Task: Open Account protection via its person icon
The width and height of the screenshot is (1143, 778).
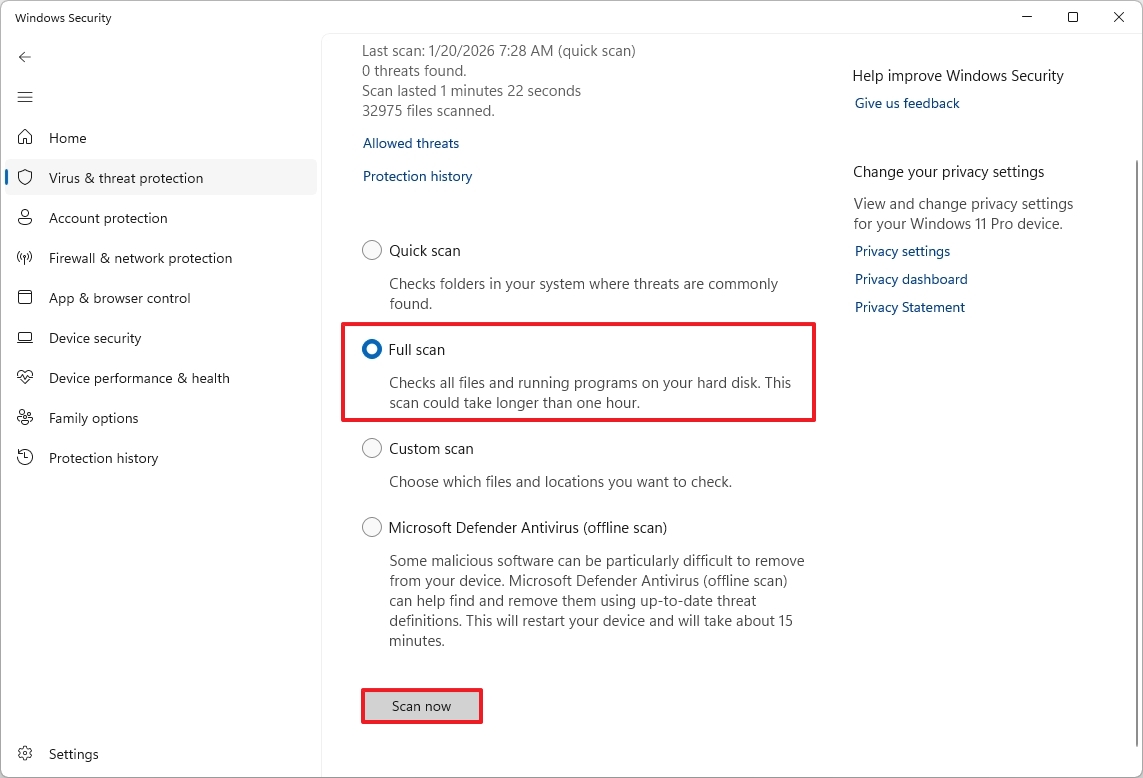Action: point(24,217)
